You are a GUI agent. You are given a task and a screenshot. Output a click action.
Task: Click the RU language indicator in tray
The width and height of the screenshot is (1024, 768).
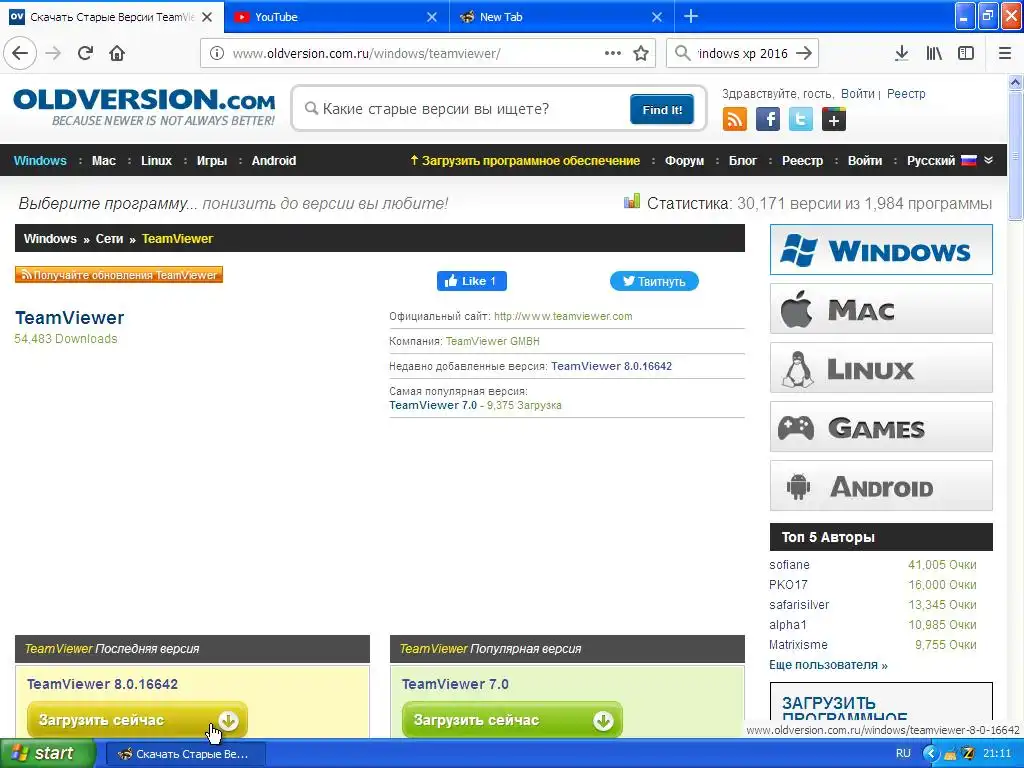pyautogui.click(x=903, y=753)
